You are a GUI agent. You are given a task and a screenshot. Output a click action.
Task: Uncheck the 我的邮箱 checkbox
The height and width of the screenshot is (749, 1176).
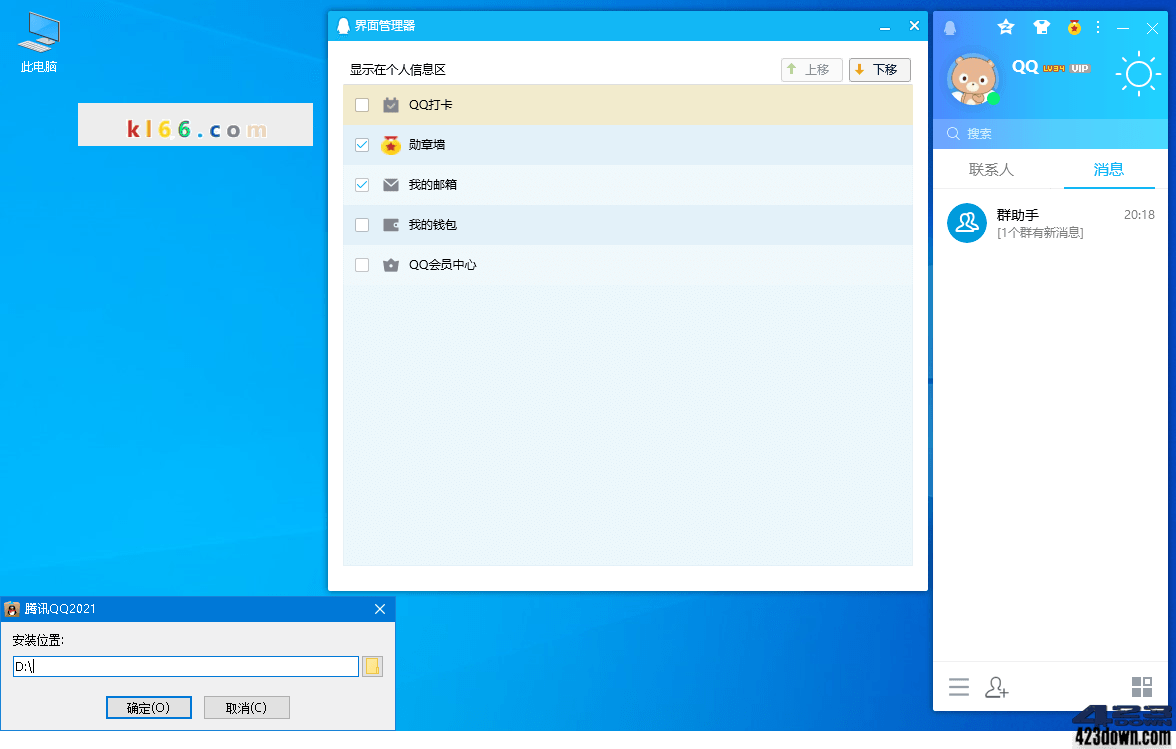(362, 184)
